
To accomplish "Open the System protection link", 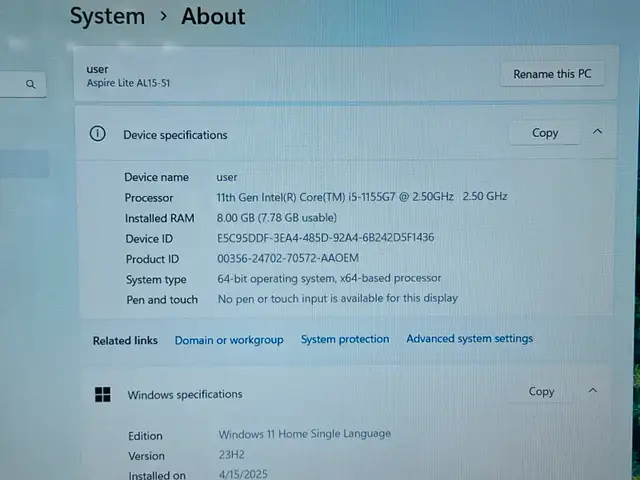I will pos(345,339).
